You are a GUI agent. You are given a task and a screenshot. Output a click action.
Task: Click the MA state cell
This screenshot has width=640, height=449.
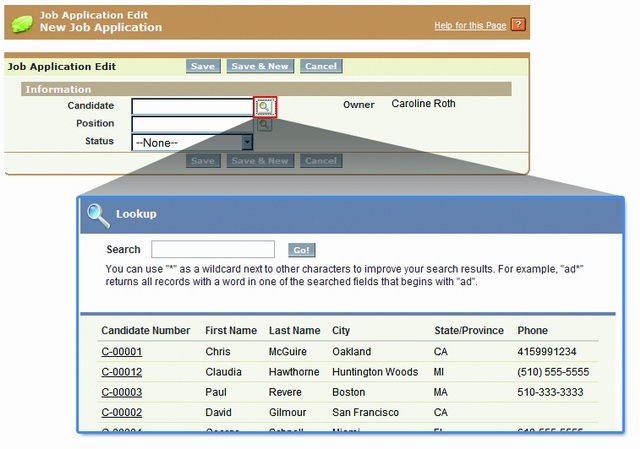click(441, 392)
